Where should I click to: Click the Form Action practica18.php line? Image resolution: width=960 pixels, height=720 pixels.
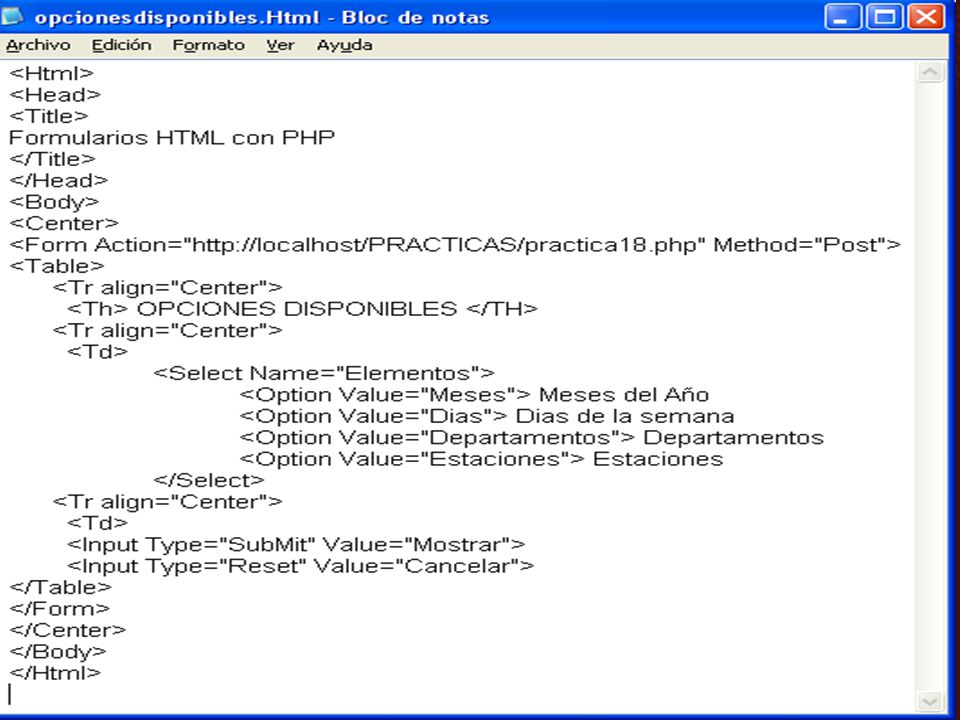455,245
